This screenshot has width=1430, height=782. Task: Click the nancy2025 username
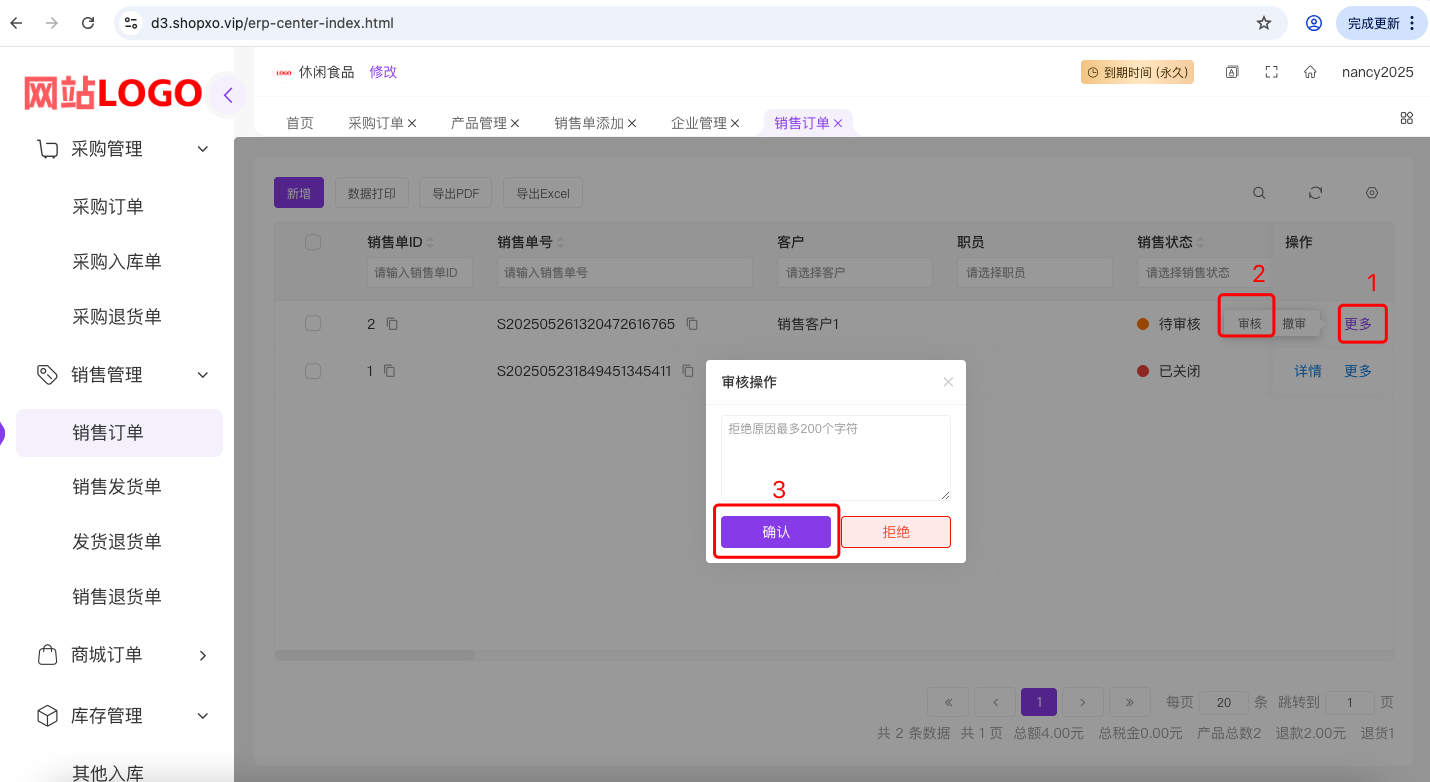pyautogui.click(x=1378, y=72)
